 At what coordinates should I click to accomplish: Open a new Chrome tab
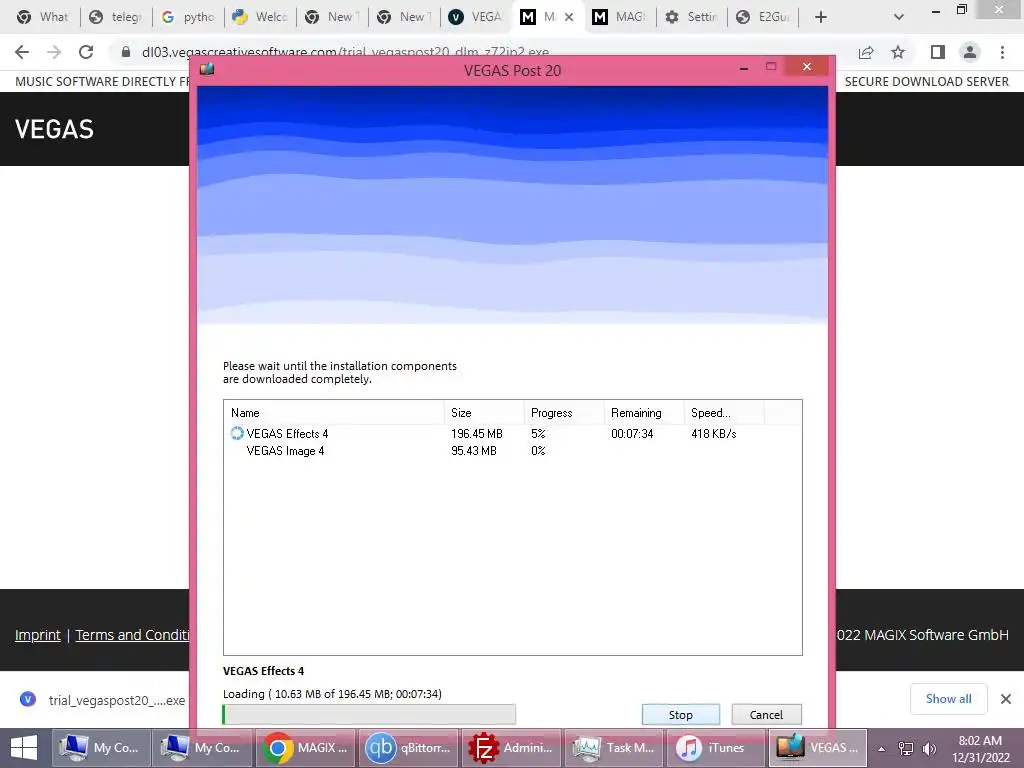[x=821, y=17]
